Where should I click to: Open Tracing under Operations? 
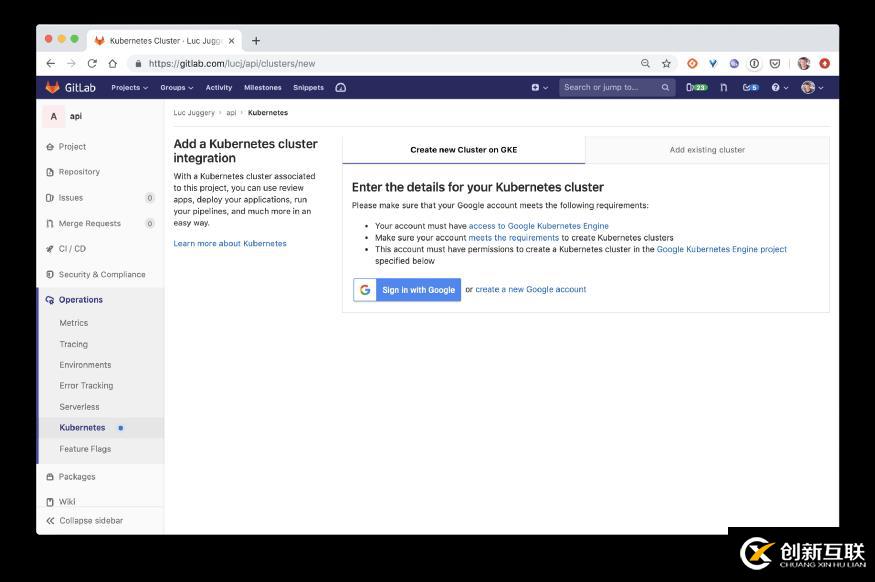click(x=74, y=344)
